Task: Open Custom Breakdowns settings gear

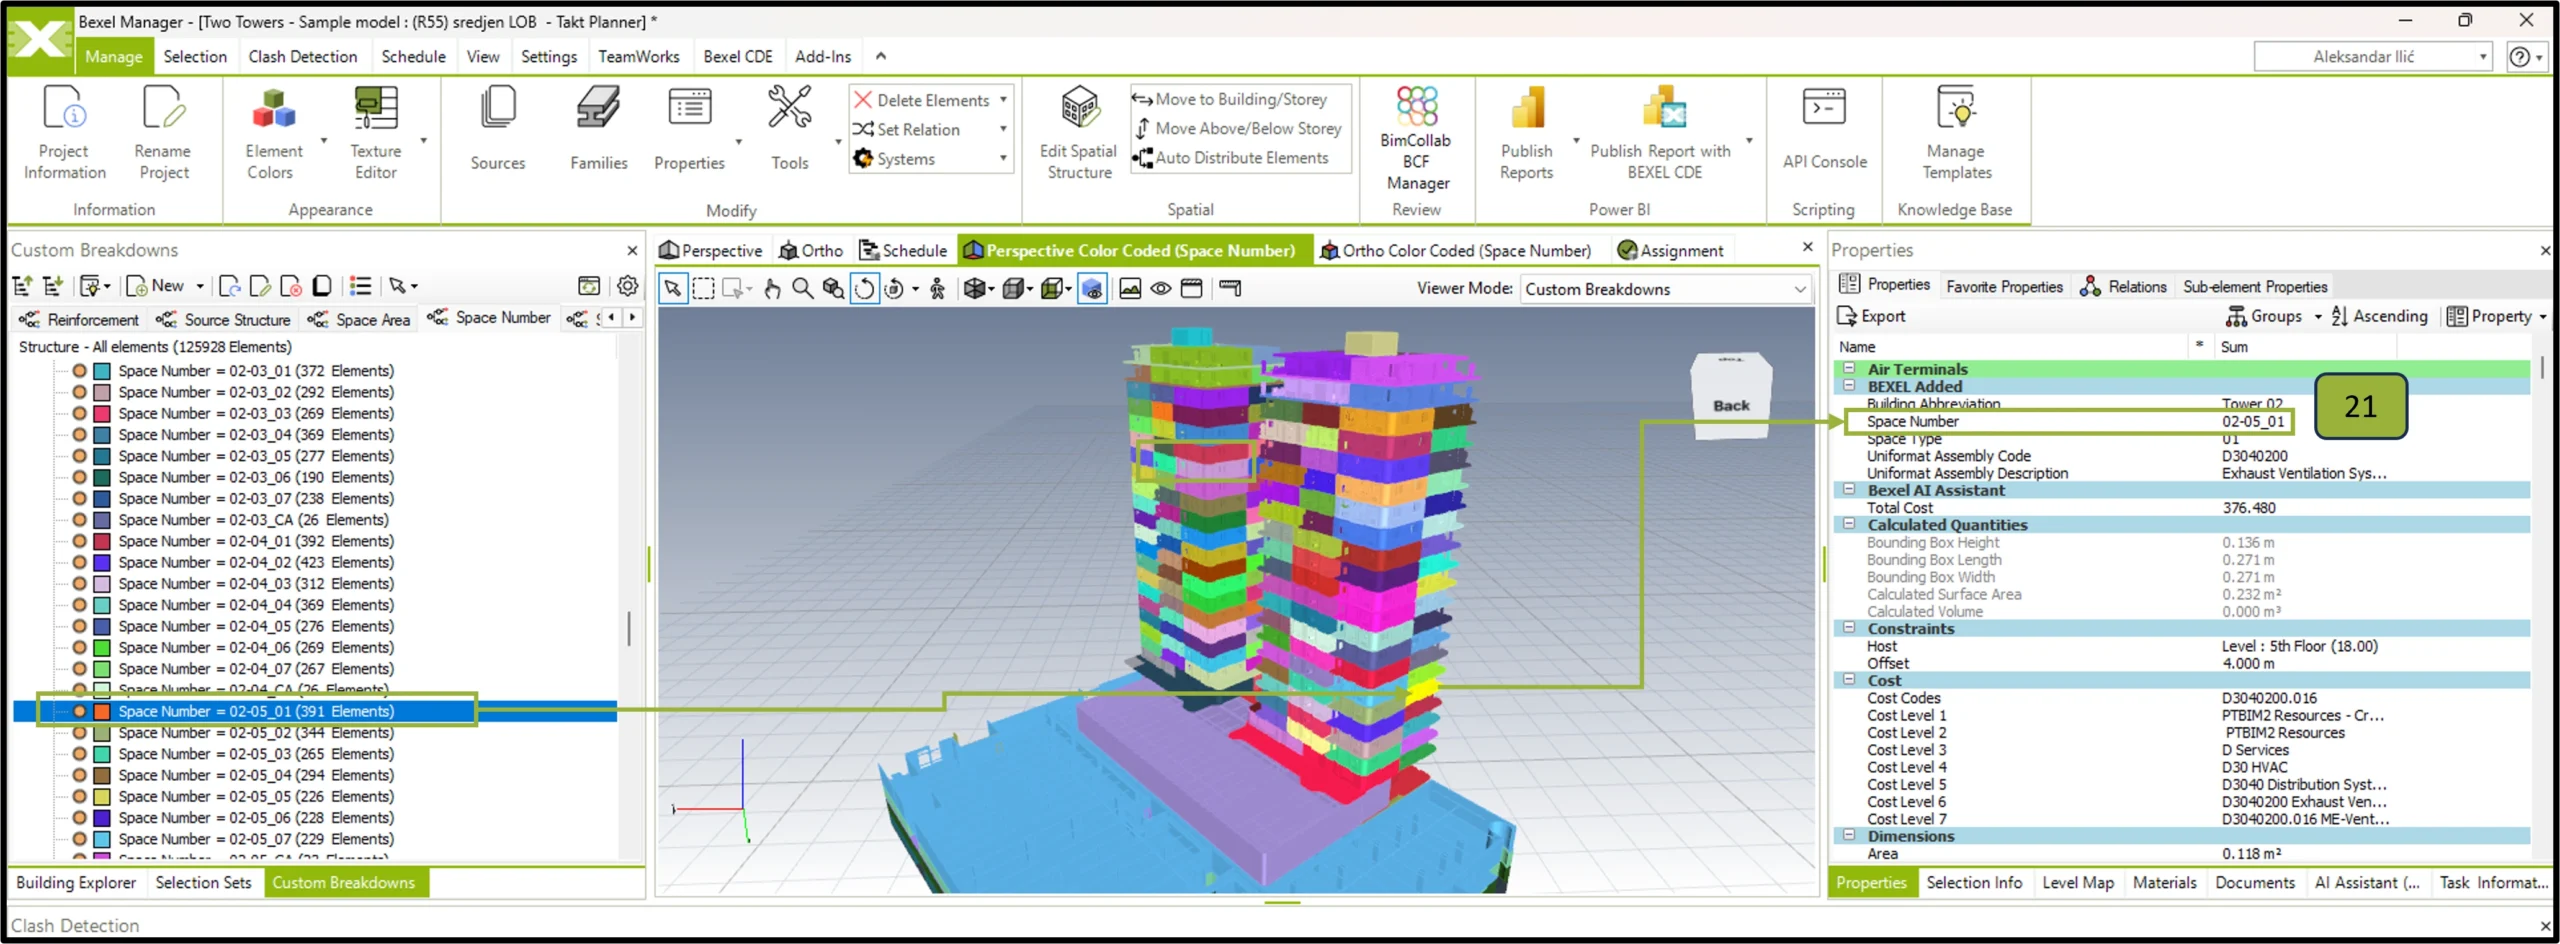Action: [627, 286]
